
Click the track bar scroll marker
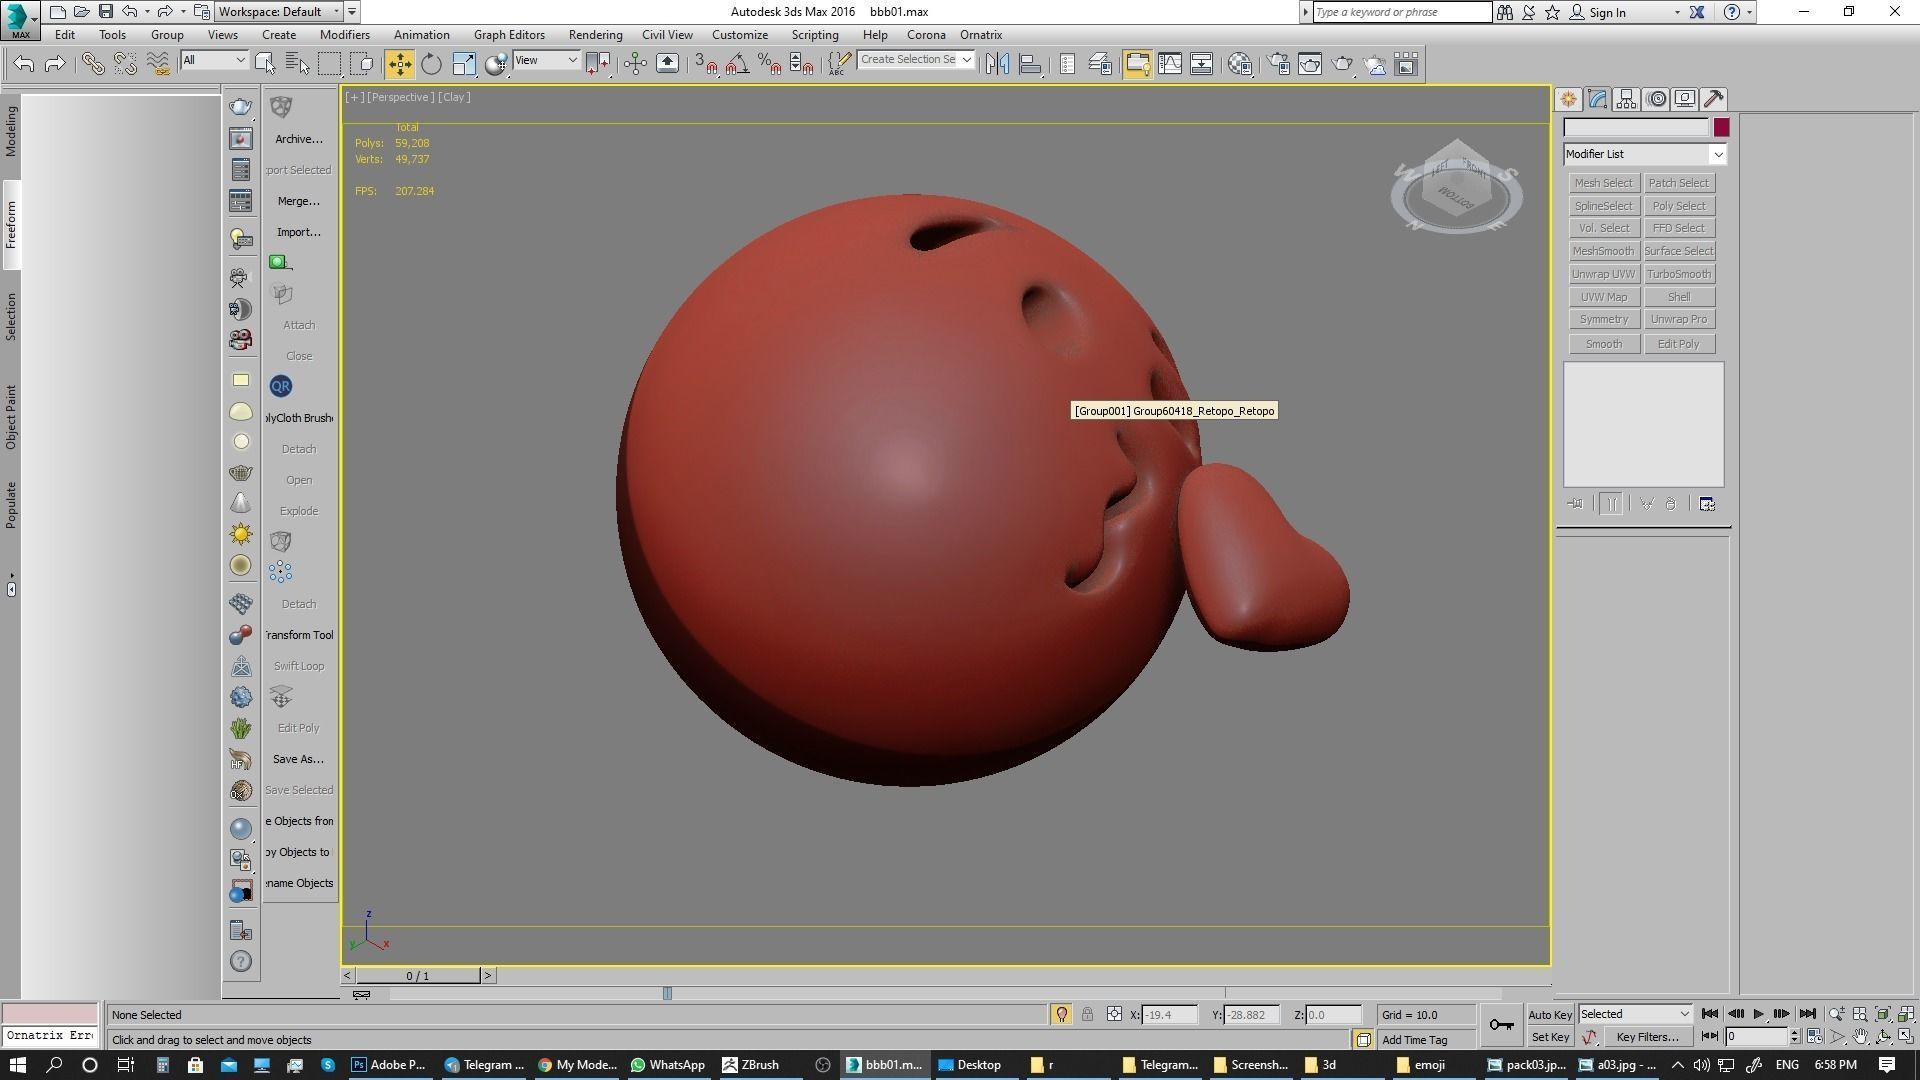[x=667, y=993]
